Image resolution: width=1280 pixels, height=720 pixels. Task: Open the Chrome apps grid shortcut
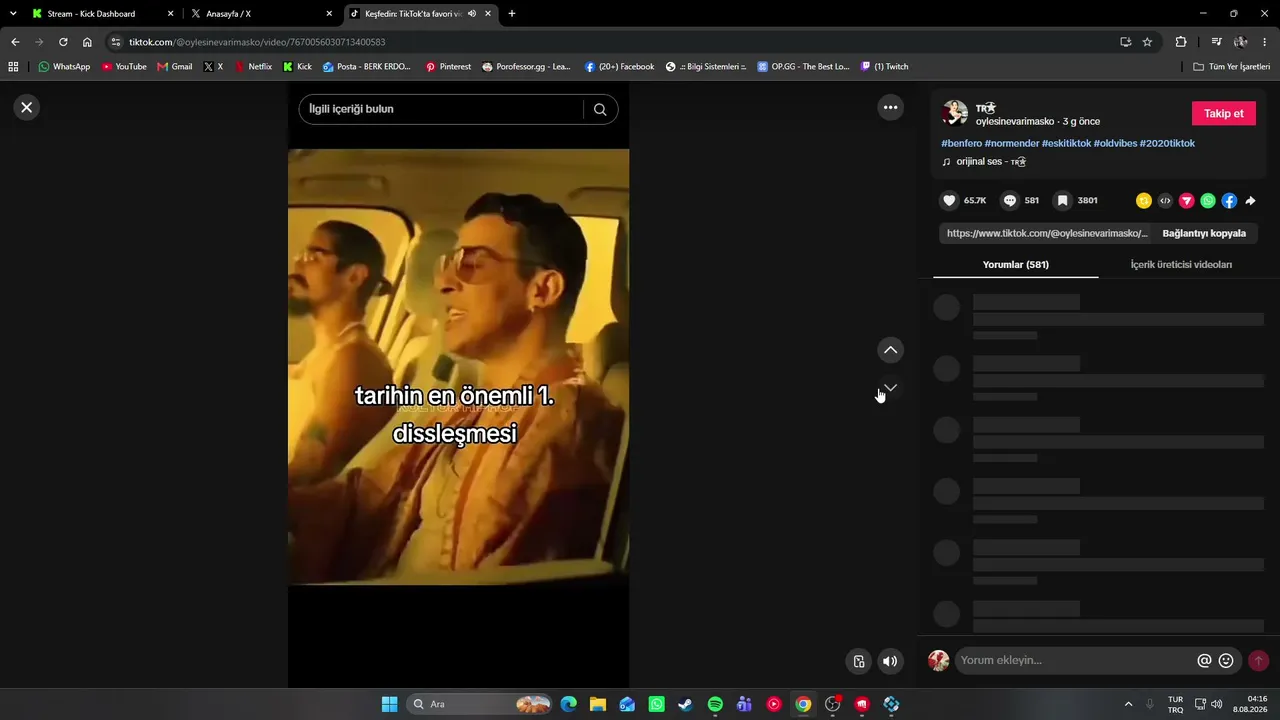pos(14,67)
